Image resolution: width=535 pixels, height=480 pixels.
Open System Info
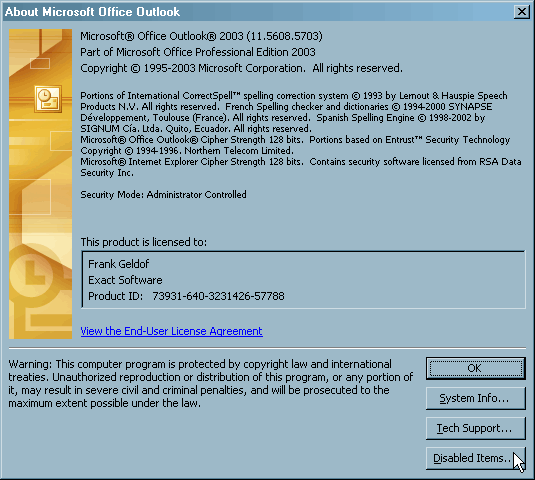coord(475,398)
